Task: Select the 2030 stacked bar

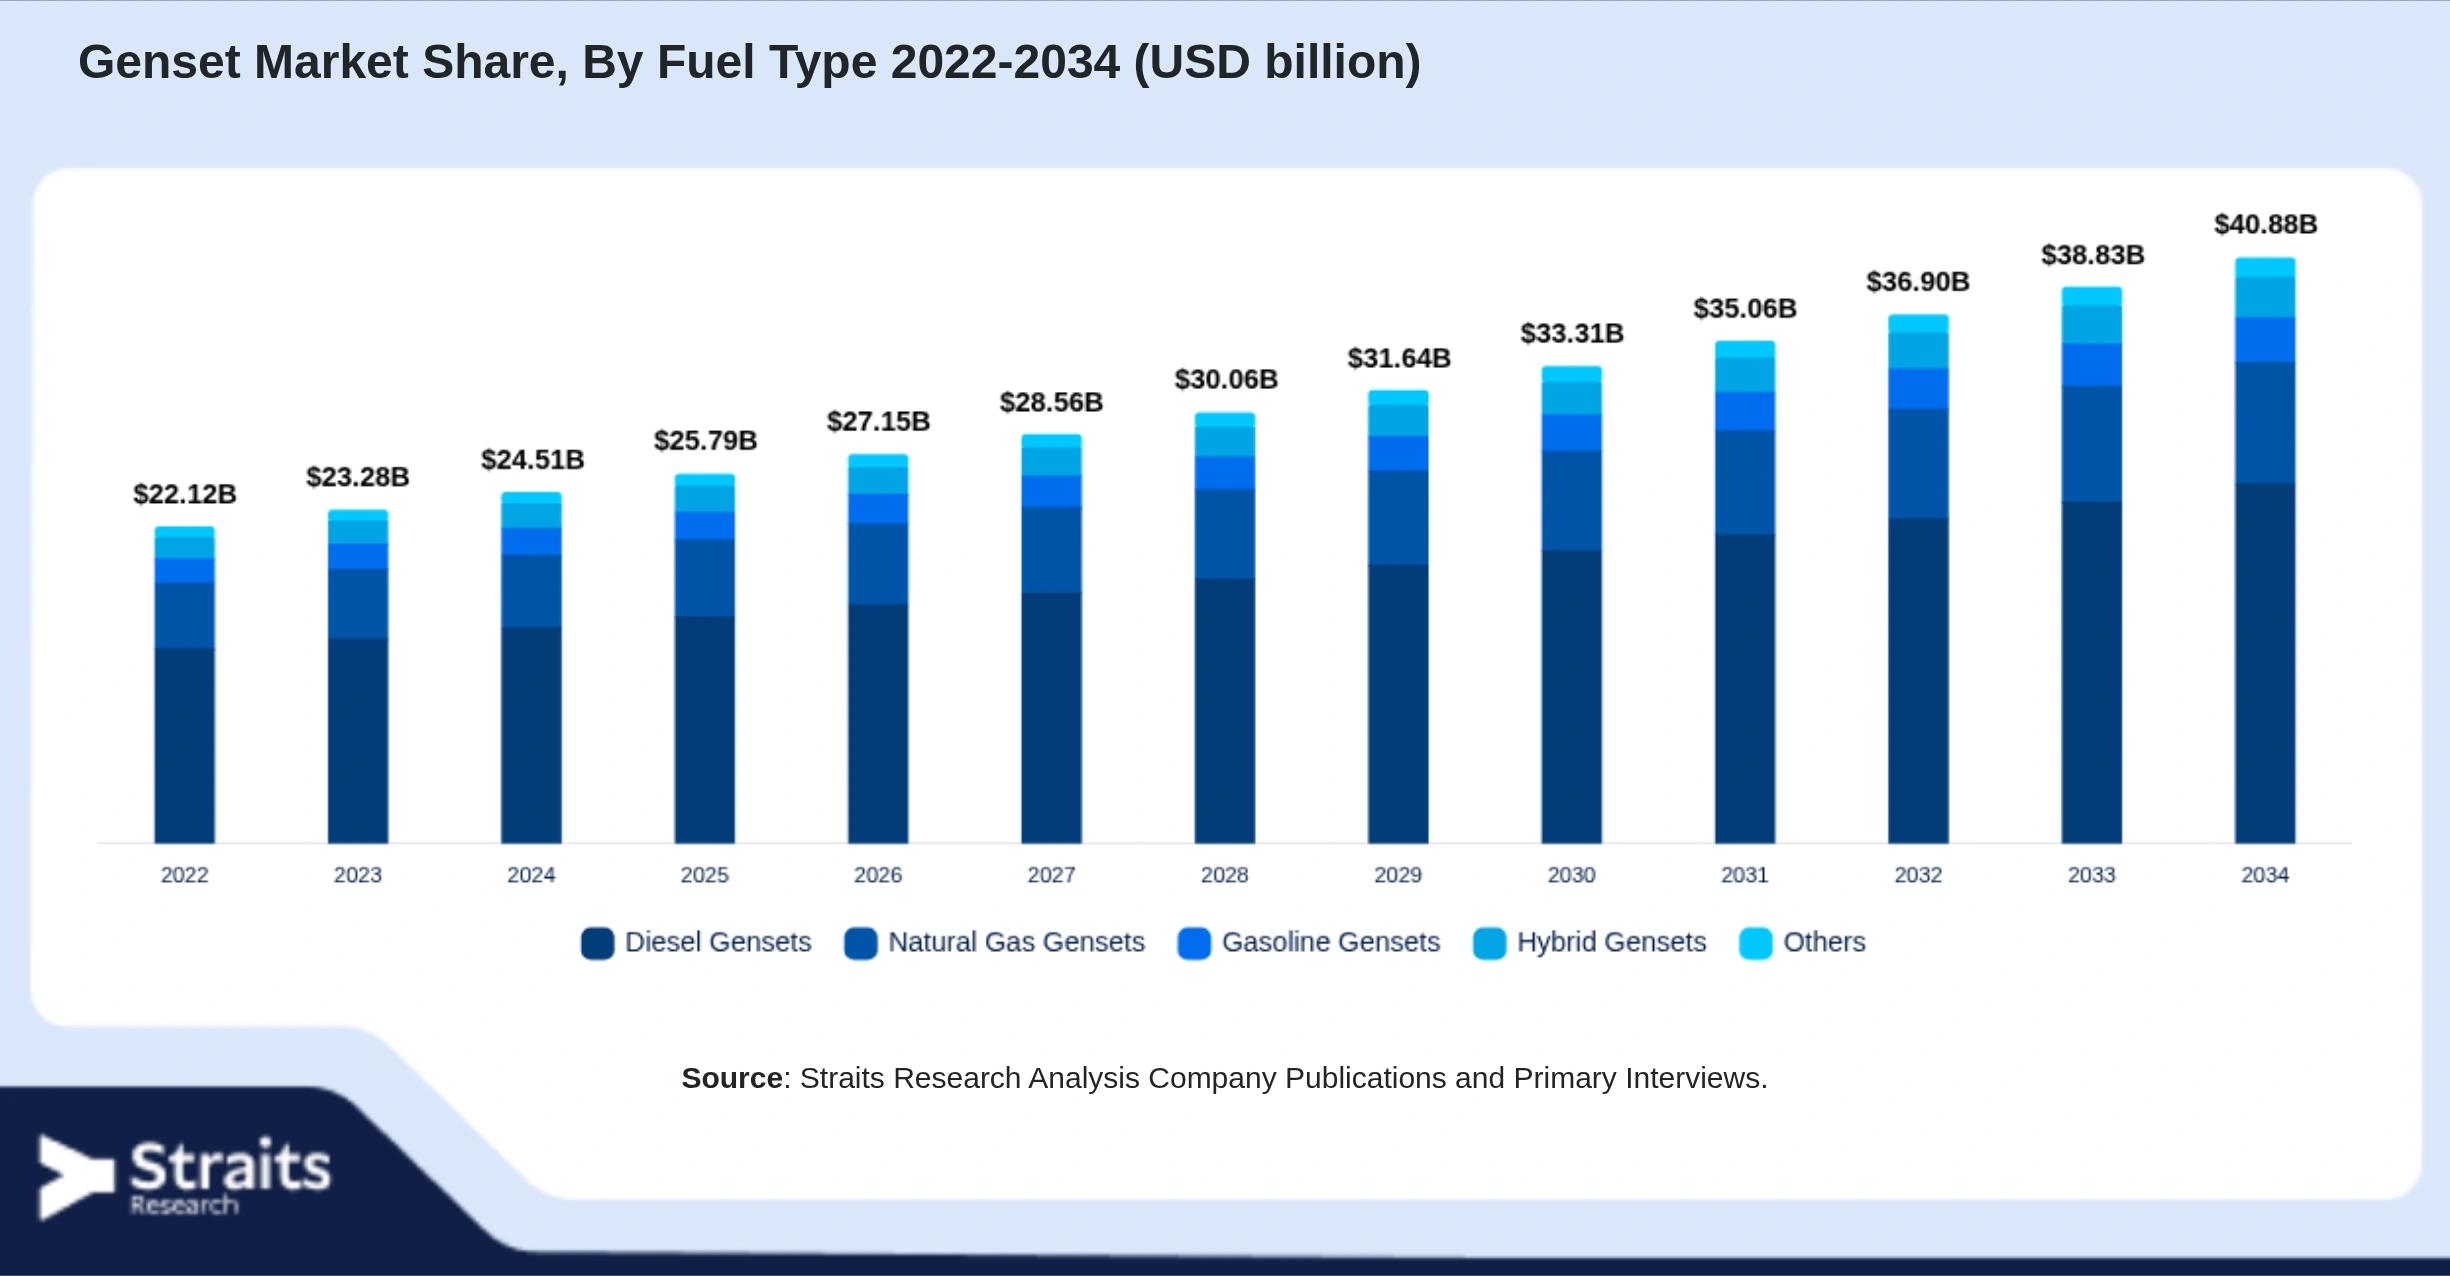Action: [x=1571, y=605]
